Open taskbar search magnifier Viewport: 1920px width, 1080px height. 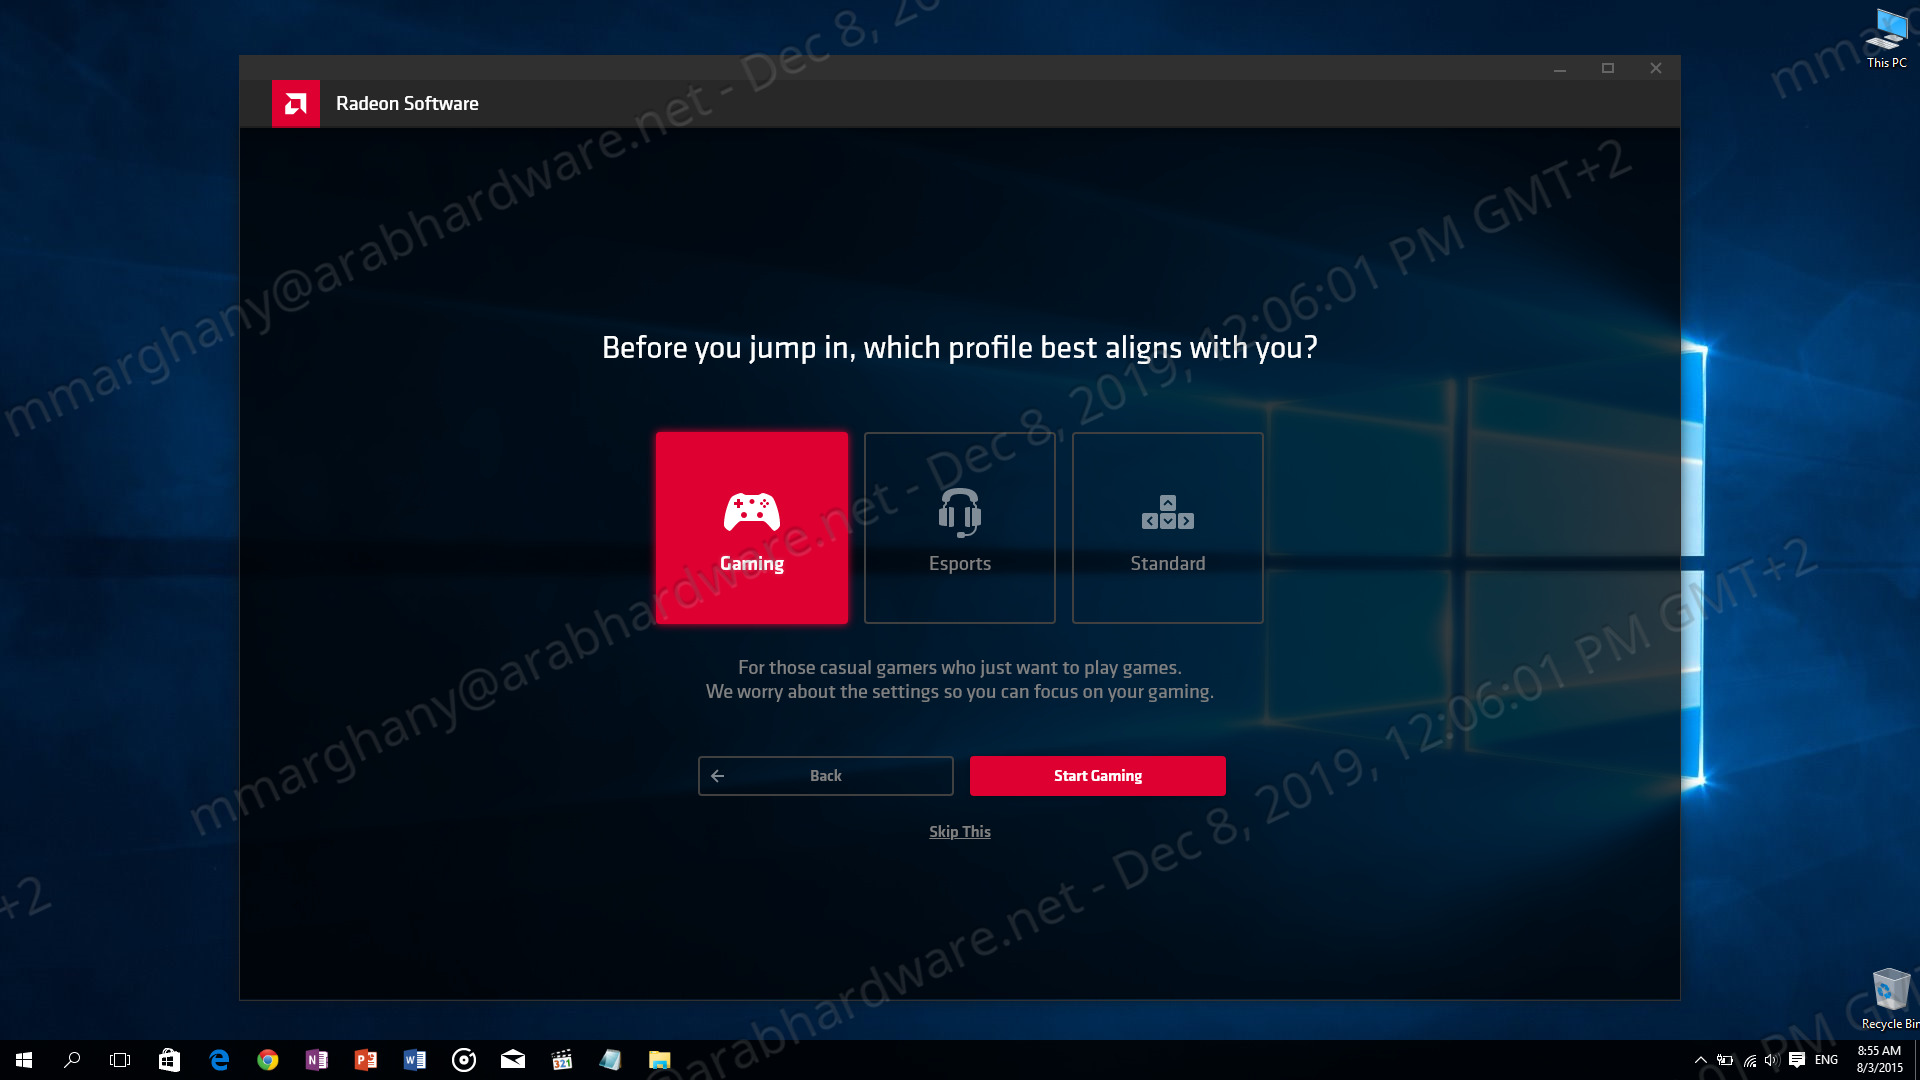click(x=72, y=1060)
